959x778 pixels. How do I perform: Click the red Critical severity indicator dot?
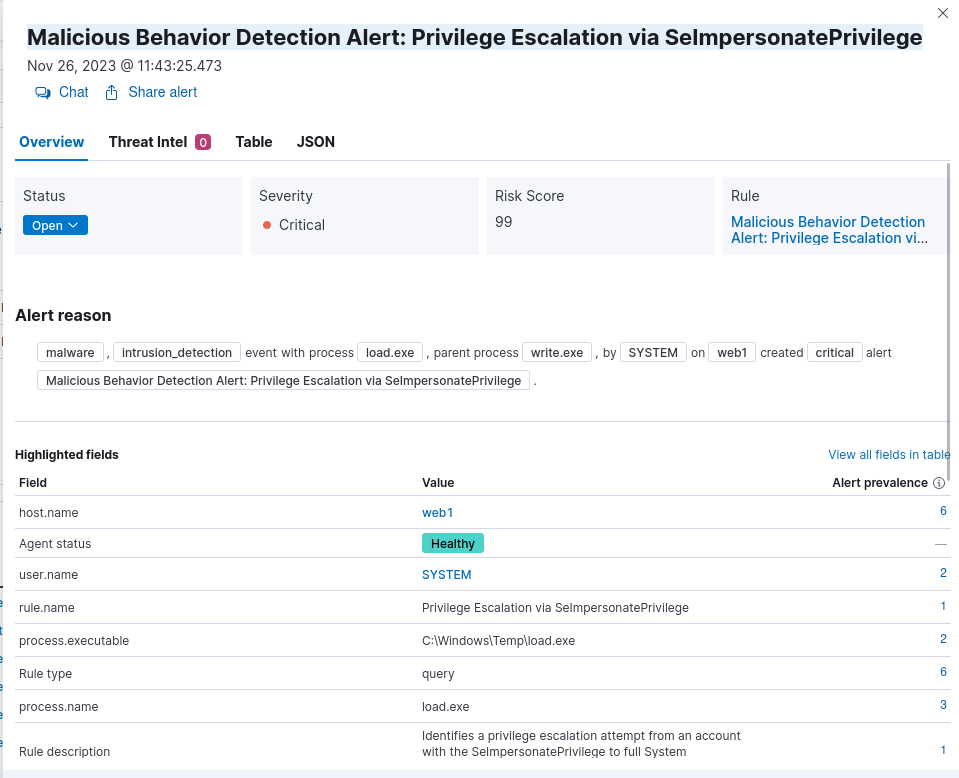point(267,225)
